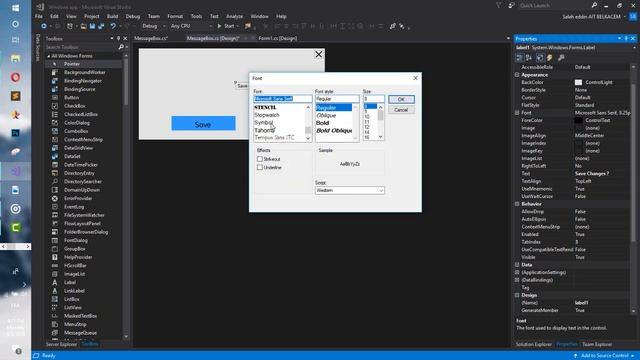Open the Windows Start button
The width and height of the screenshot is (640, 360).
[15, 8]
